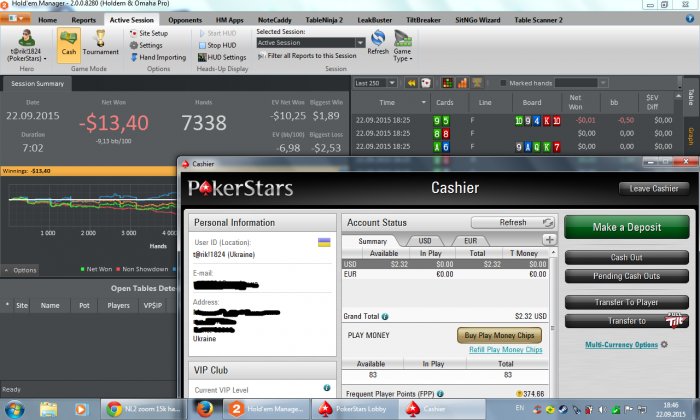
Task: Open Windows Start menu
Action: pyautogui.click(x=14, y=409)
